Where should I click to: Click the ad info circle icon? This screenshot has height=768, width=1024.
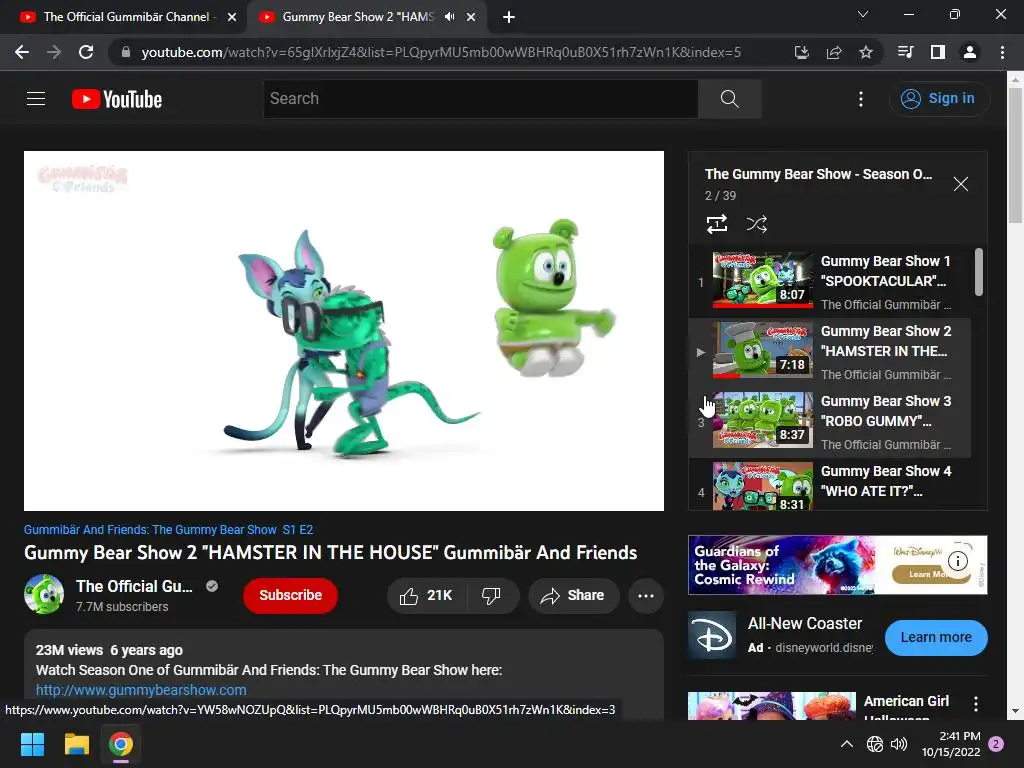[957, 560]
